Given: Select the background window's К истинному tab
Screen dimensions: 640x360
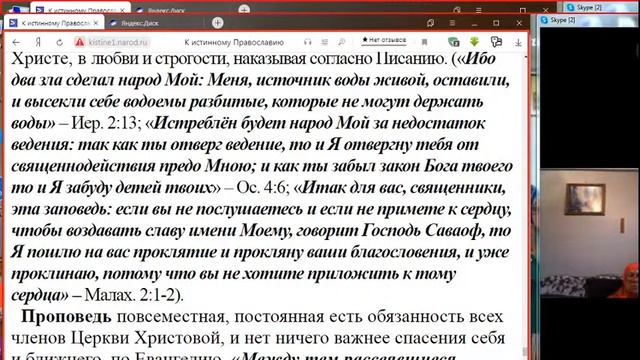Looking at the screenshot, I should pyautogui.click(x=81, y=9).
